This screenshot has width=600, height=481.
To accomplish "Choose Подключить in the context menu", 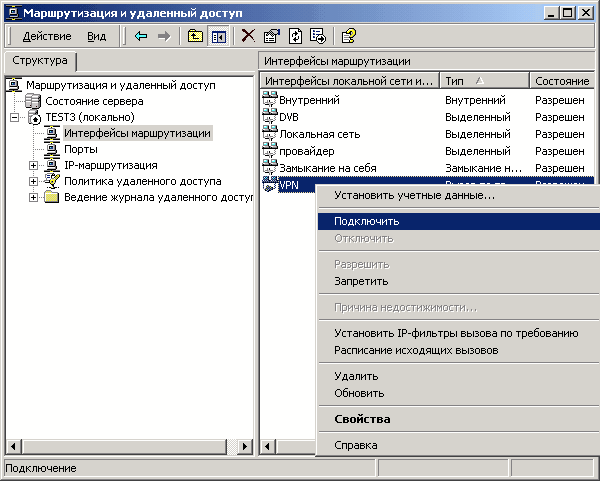I will point(366,221).
